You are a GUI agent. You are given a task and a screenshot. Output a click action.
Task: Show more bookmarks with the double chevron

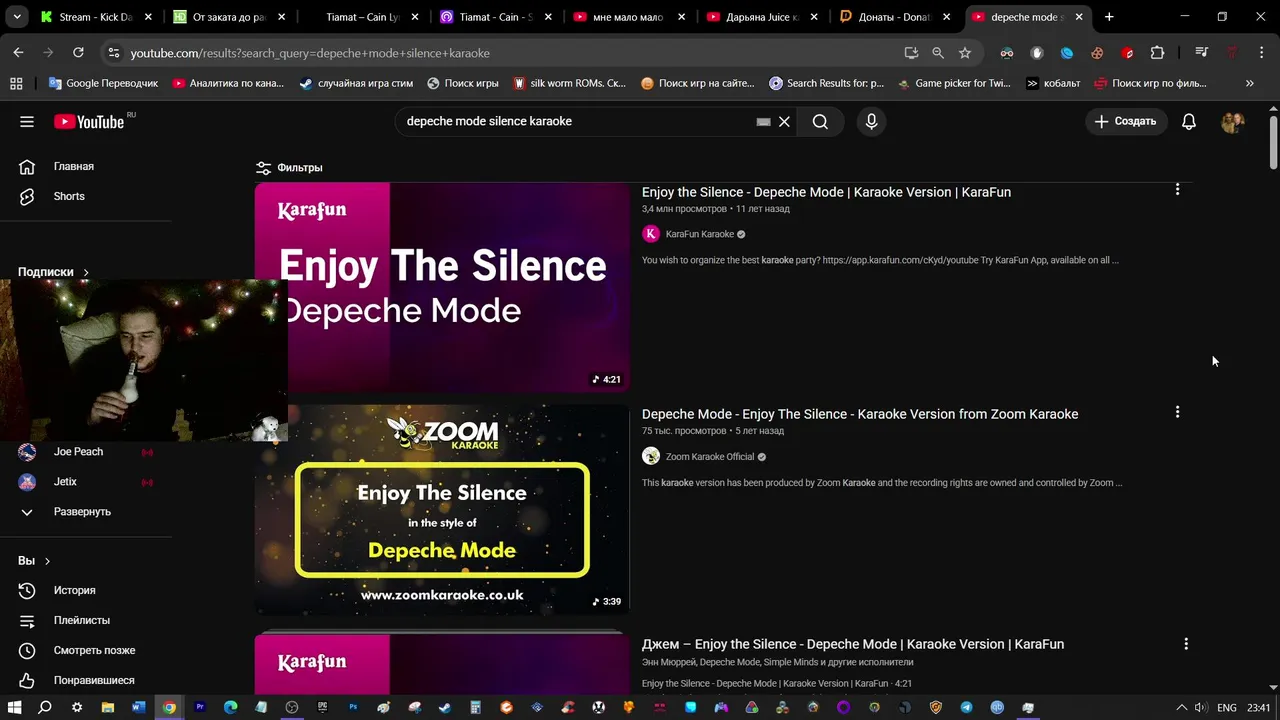[x=1250, y=83]
